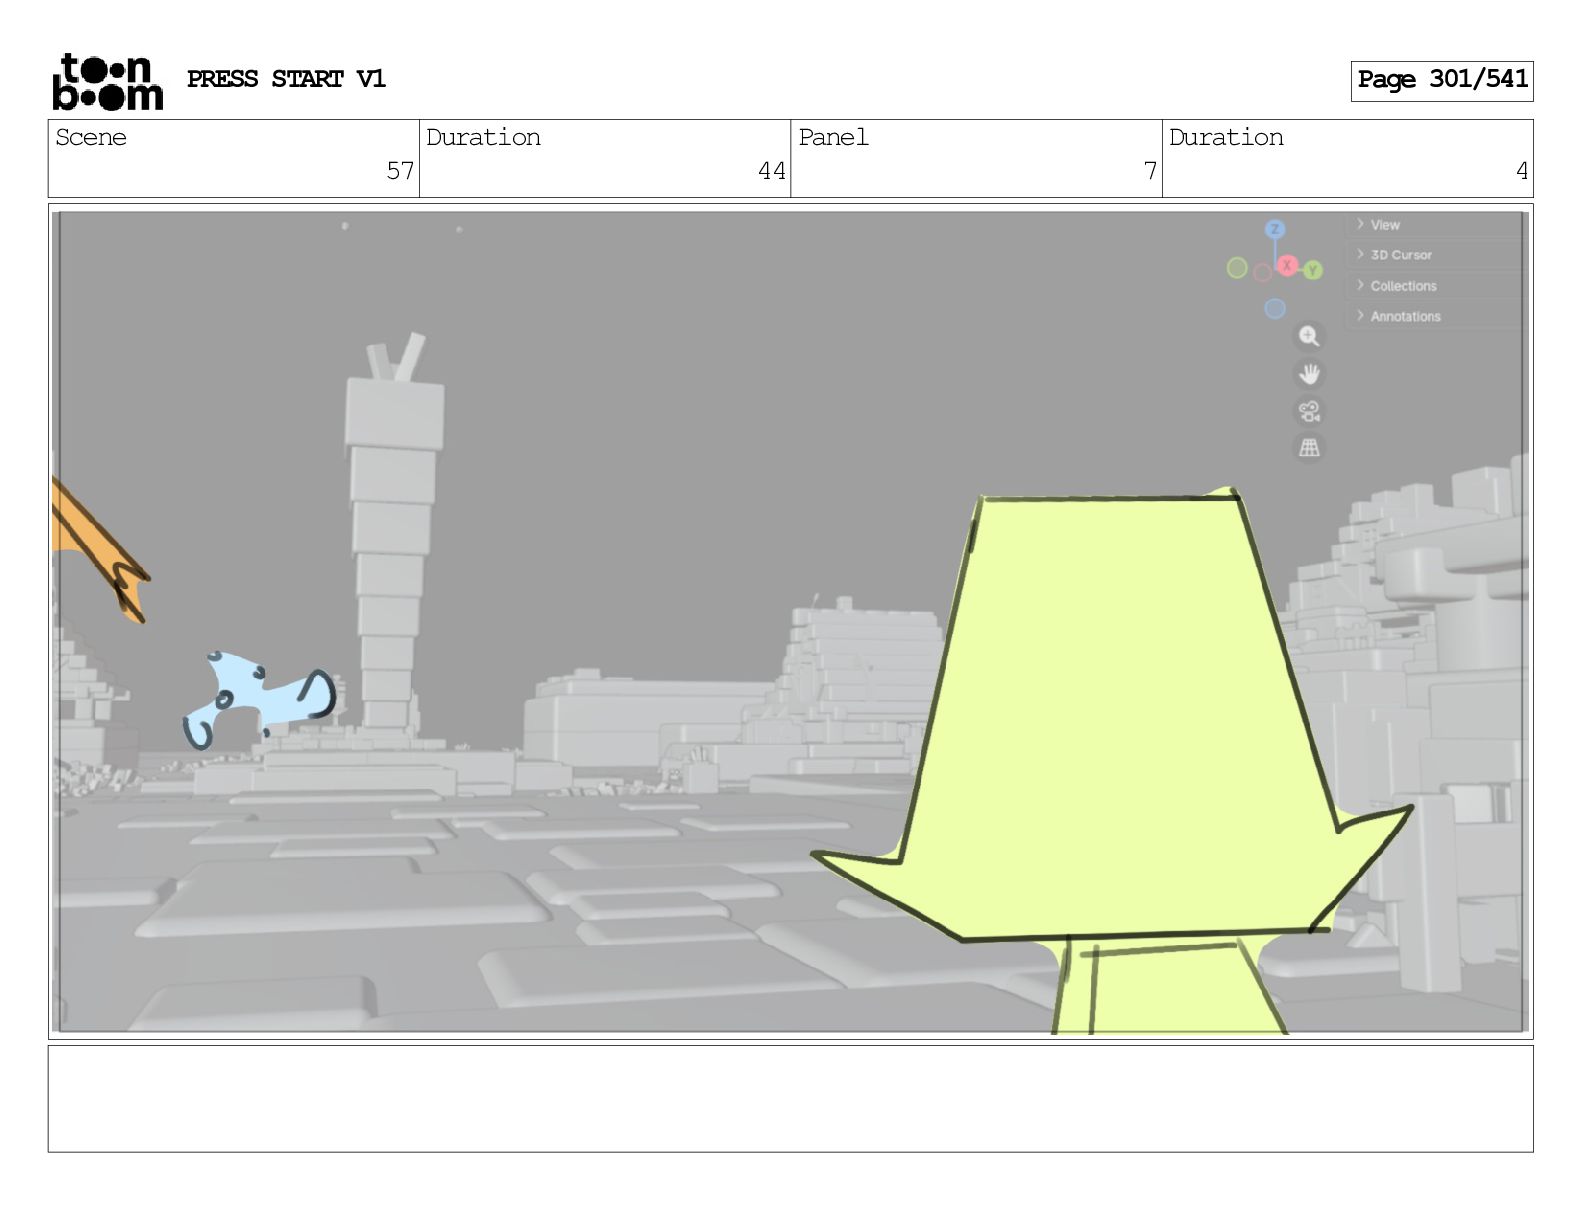Click the scene duration value "44"
The height and width of the screenshot is (1224, 1584).
[x=771, y=171]
